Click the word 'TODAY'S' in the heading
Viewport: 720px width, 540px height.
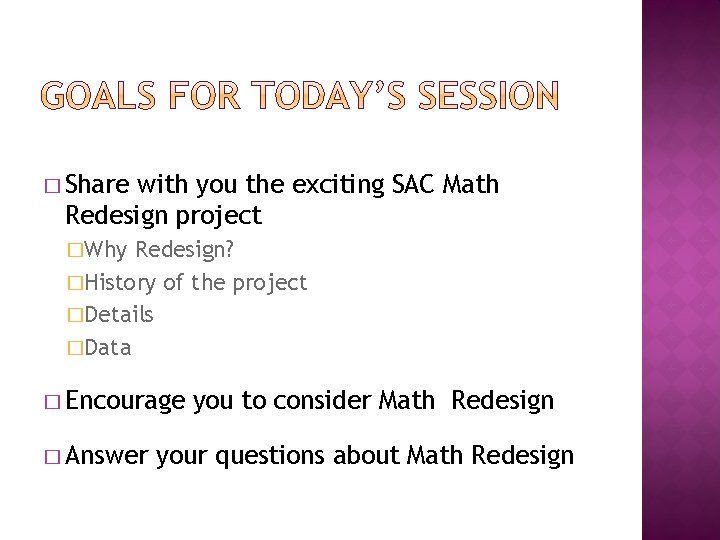point(329,95)
